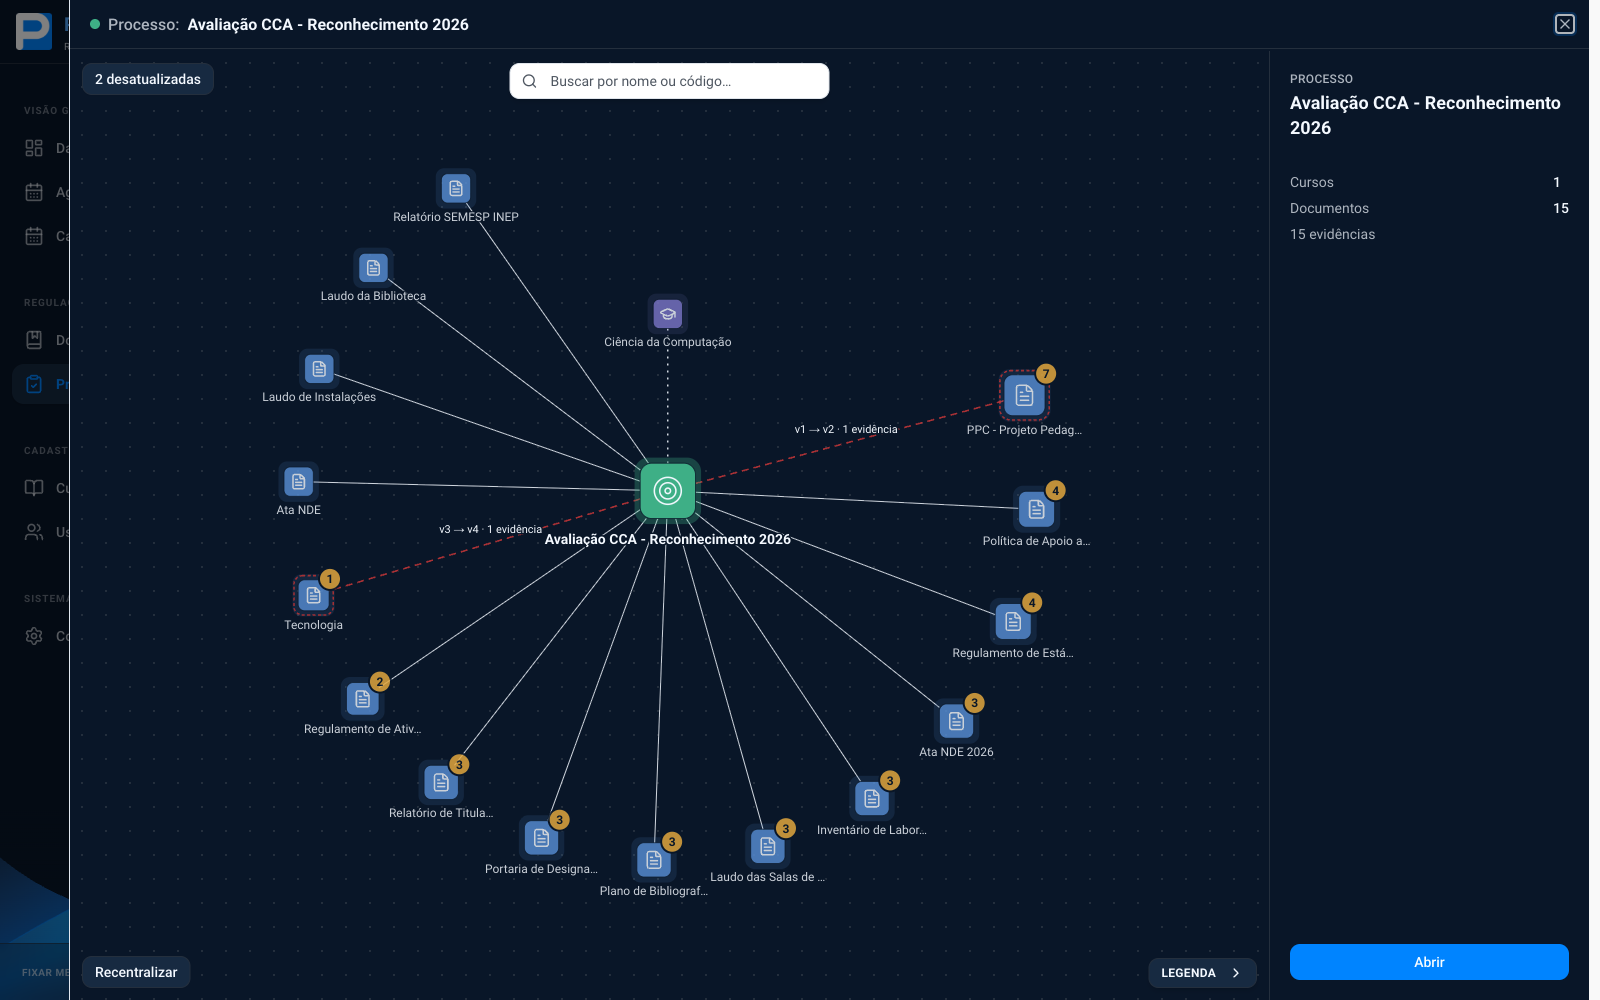This screenshot has width=1600, height=1000.
Task: Focus the Buscar por nome ou código field
Action: [669, 81]
